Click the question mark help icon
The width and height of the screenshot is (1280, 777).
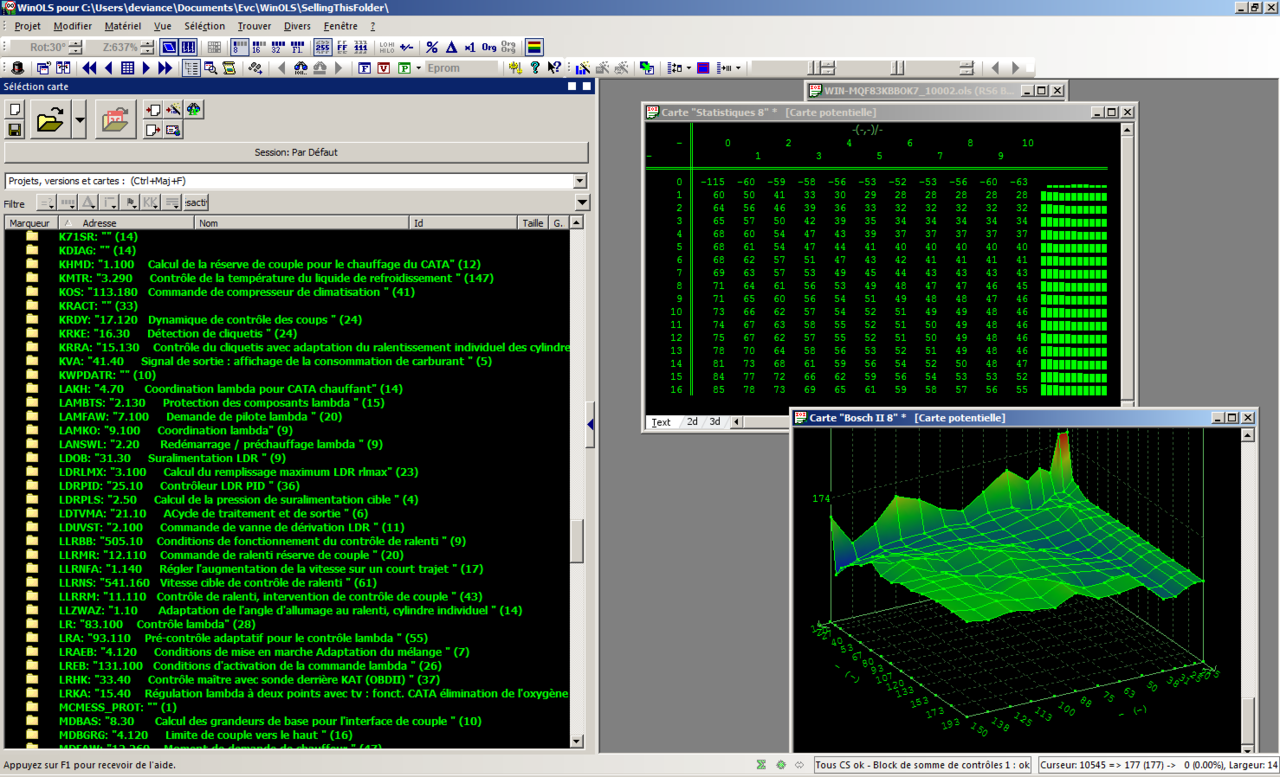click(535, 68)
